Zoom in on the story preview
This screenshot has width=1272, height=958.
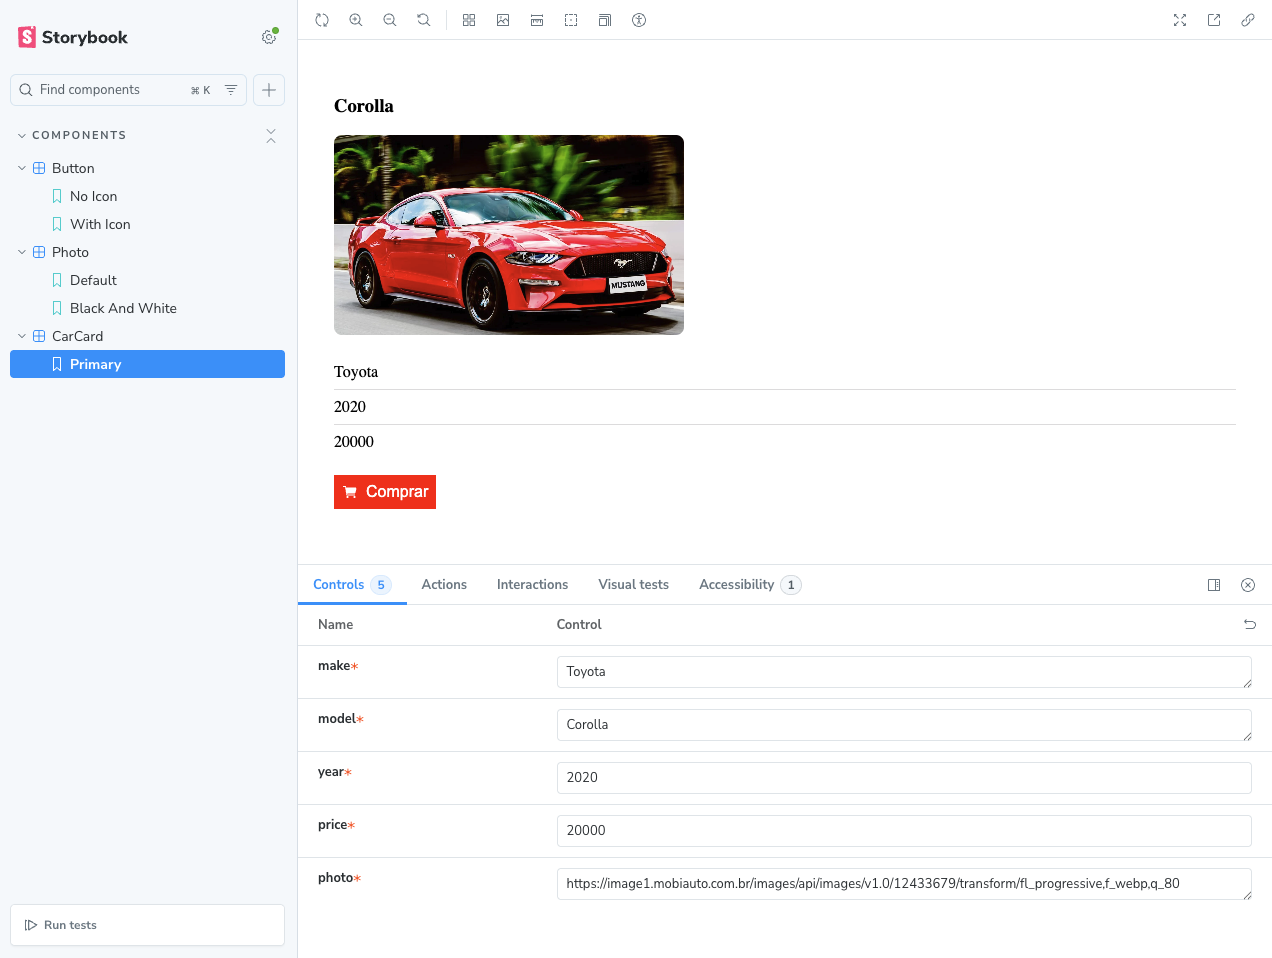356,20
